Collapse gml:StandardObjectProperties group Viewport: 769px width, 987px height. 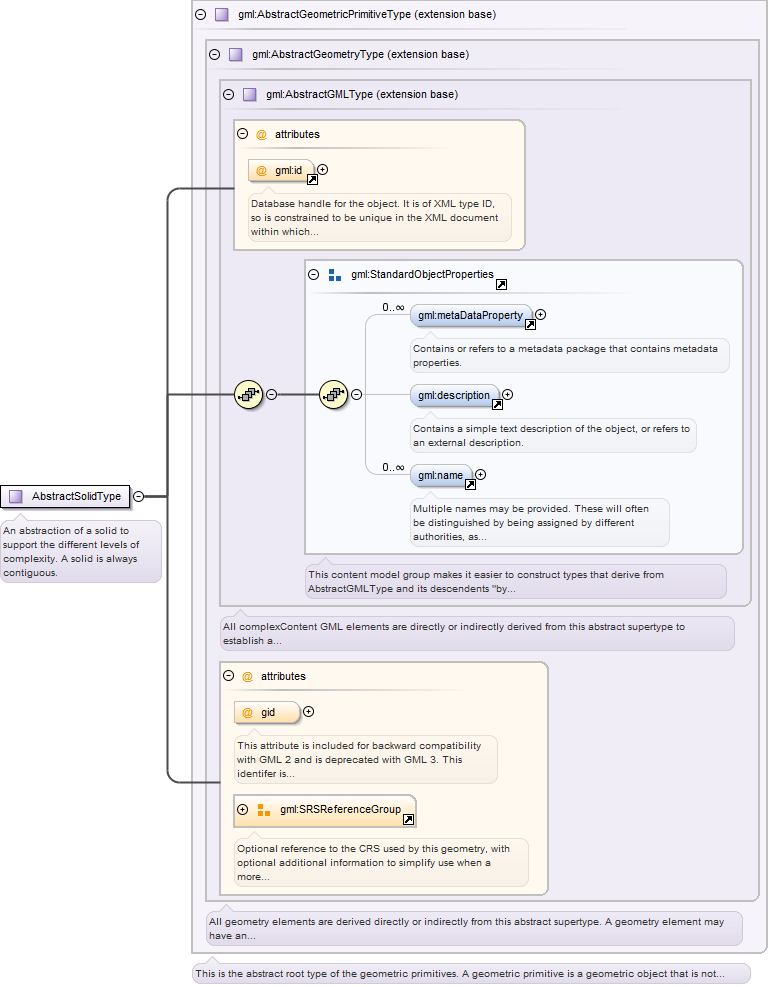point(313,274)
